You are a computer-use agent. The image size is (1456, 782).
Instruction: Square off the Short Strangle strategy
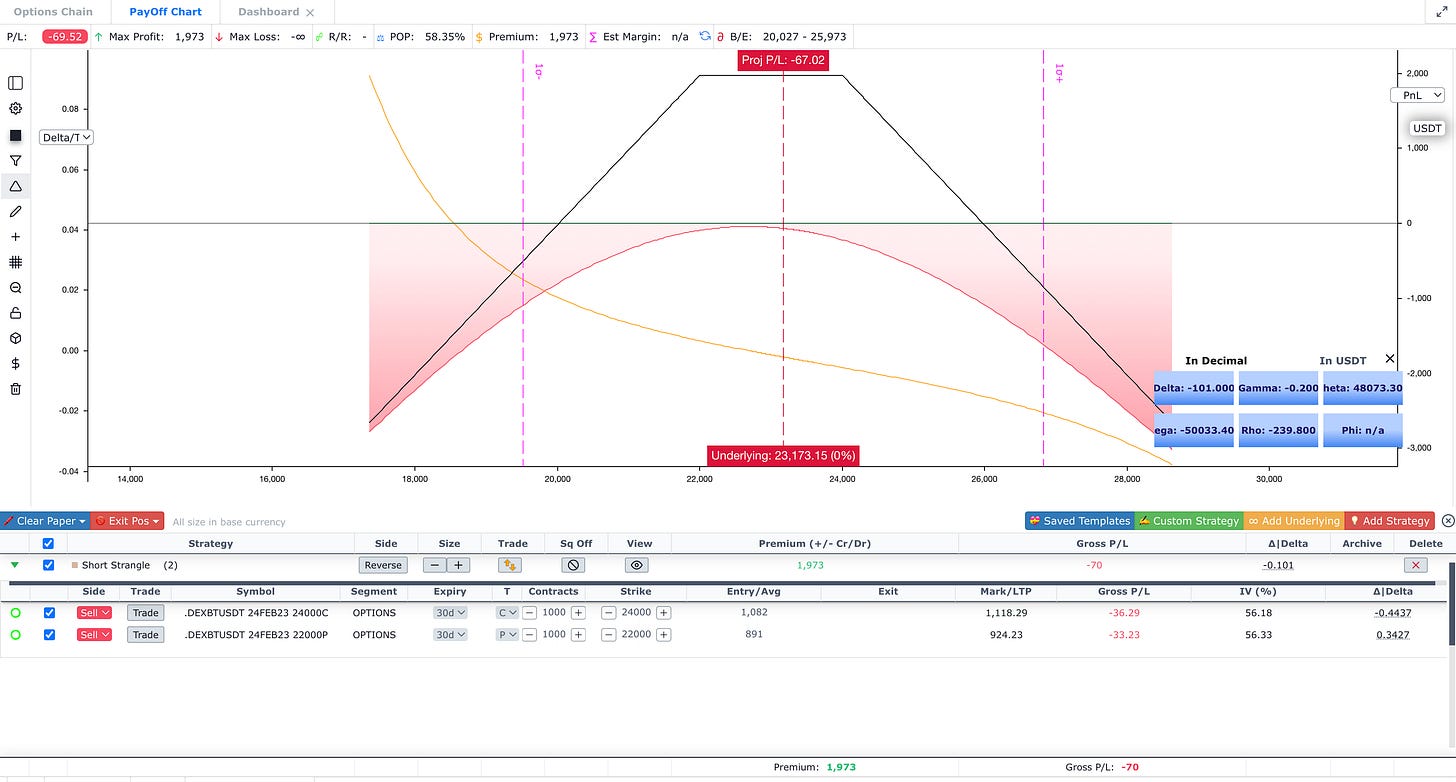(574, 565)
